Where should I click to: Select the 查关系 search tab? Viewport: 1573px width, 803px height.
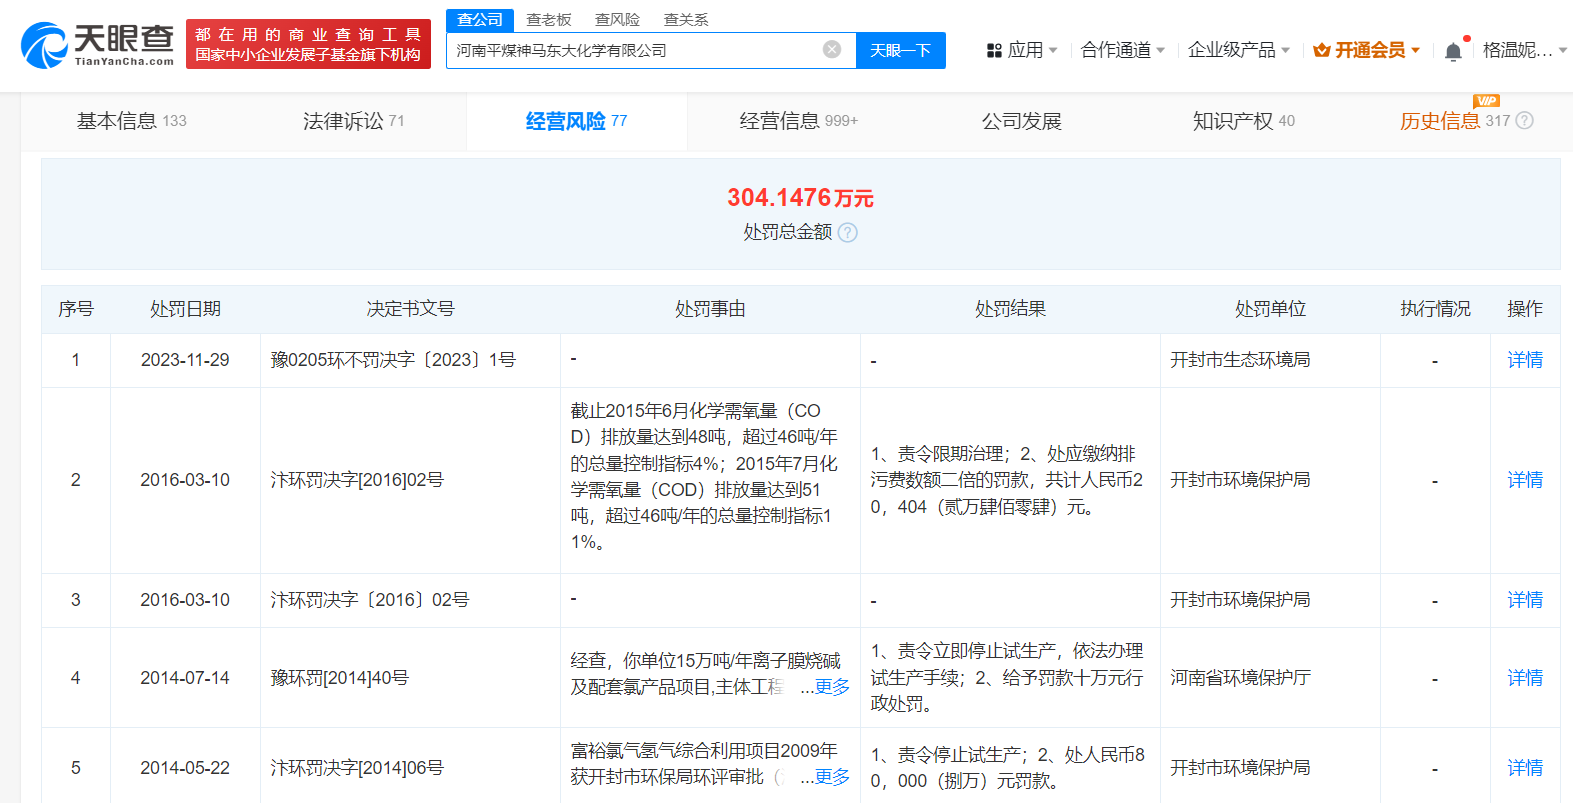point(686,20)
